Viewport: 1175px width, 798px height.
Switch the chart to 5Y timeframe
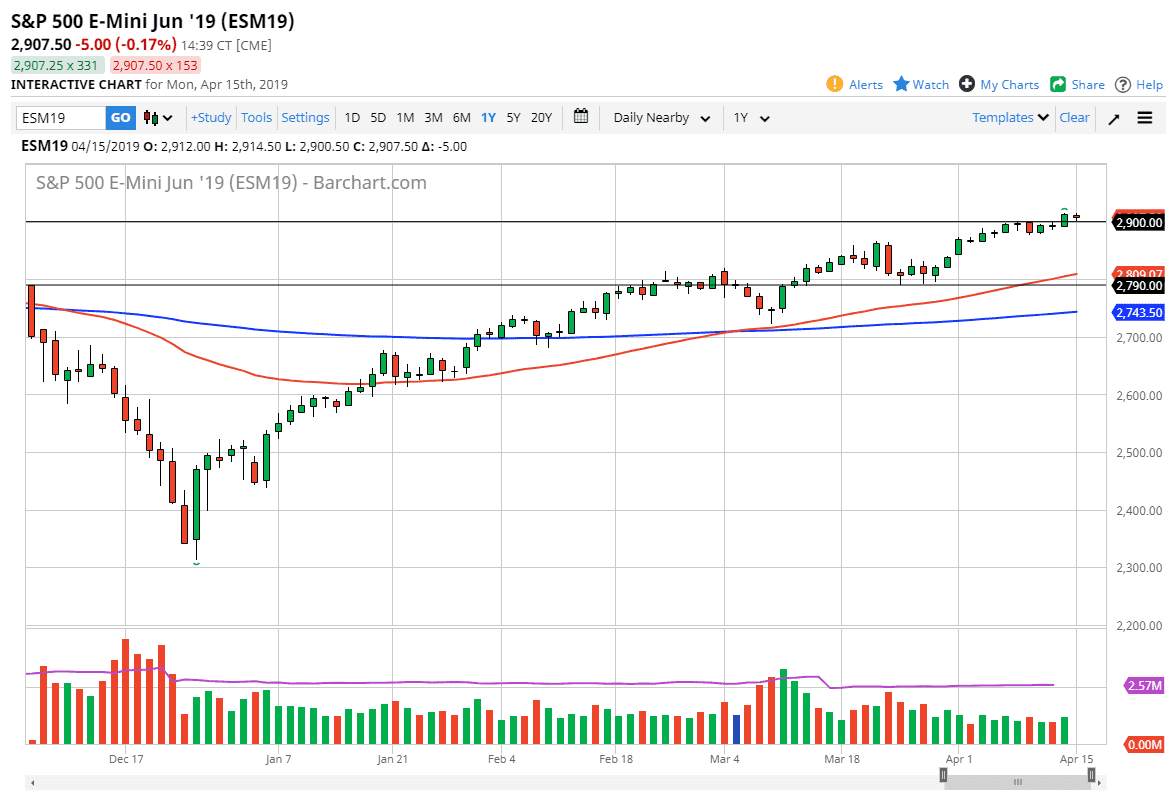pyautogui.click(x=513, y=117)
